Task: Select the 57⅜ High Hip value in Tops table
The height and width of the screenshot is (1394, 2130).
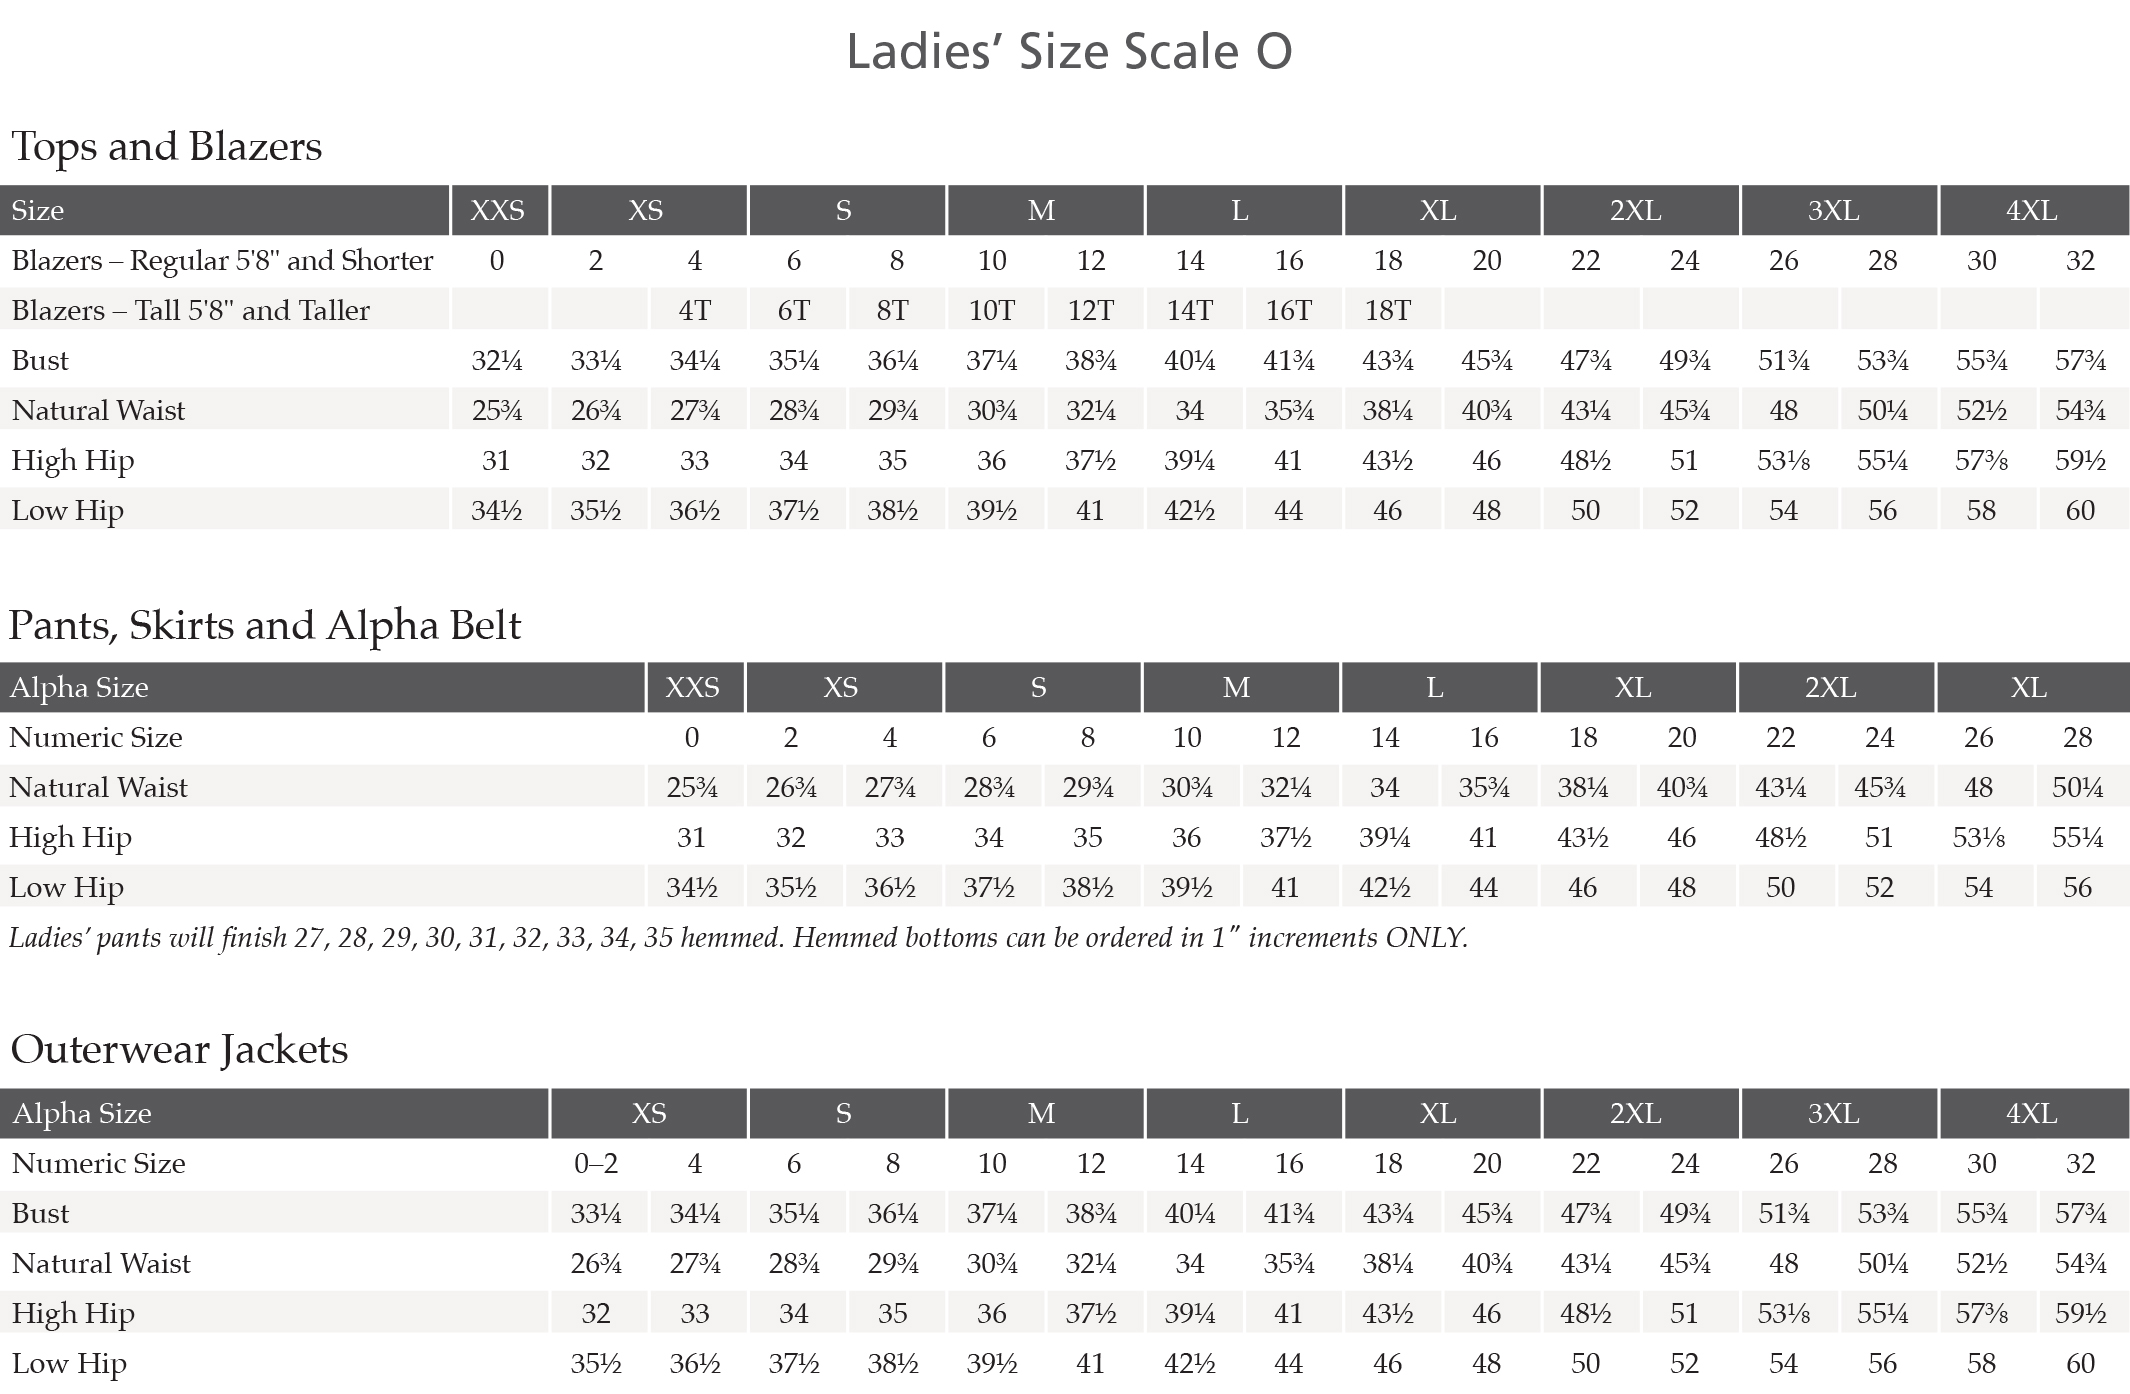Action: (x=1981, y=460)
